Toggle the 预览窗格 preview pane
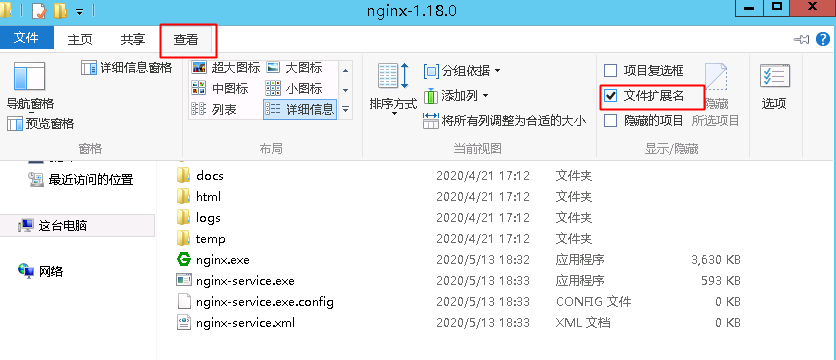This screenshot has height=360, width=836. click(41, 124)
